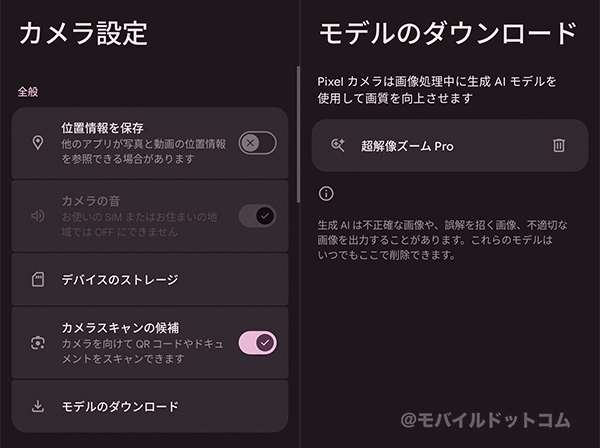This screenshot has width=600, height=448.
Task: Select the 超解像ズーム Pro model row
Action: (x=450, y=145)
